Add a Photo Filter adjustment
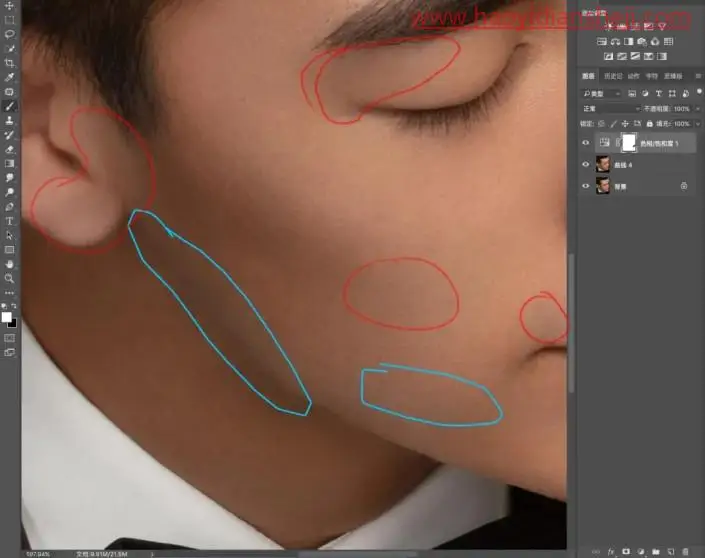 (x=642, y=42)
